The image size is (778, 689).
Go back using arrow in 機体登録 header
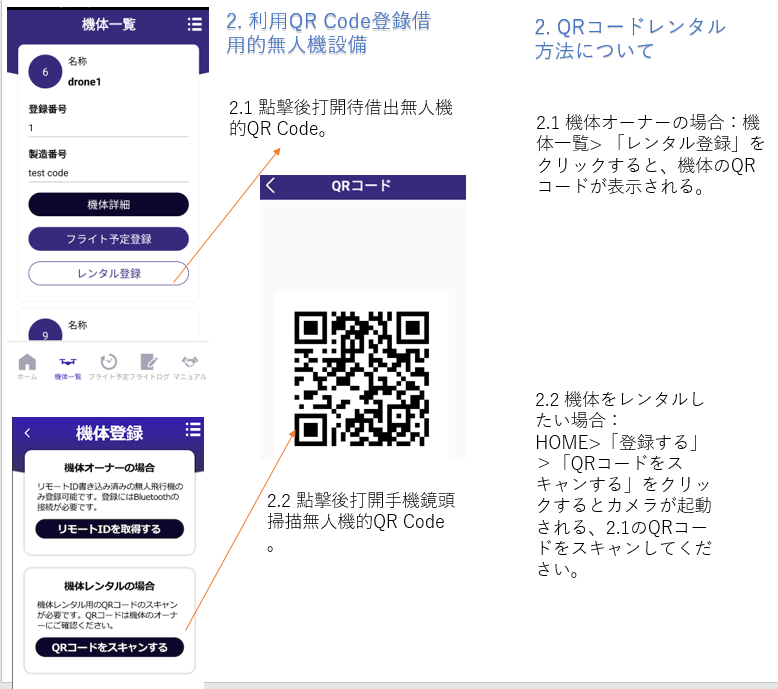28,433
